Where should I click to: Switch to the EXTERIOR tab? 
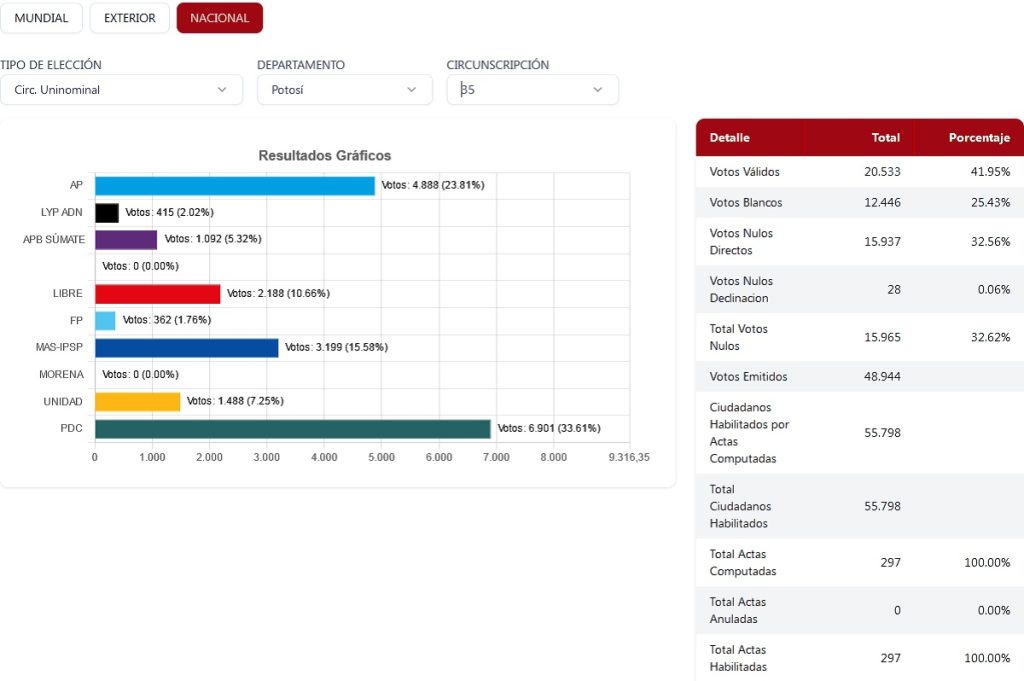[129, 18]
